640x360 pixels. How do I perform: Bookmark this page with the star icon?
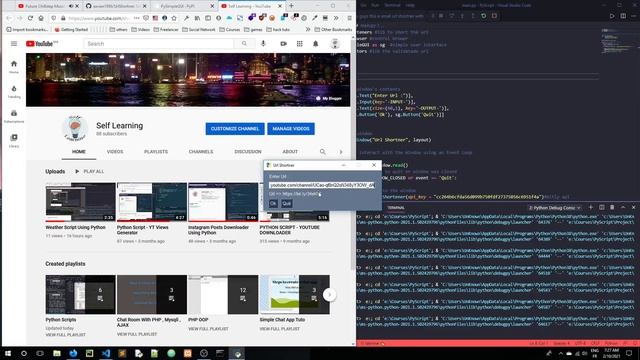pos(174,18)
